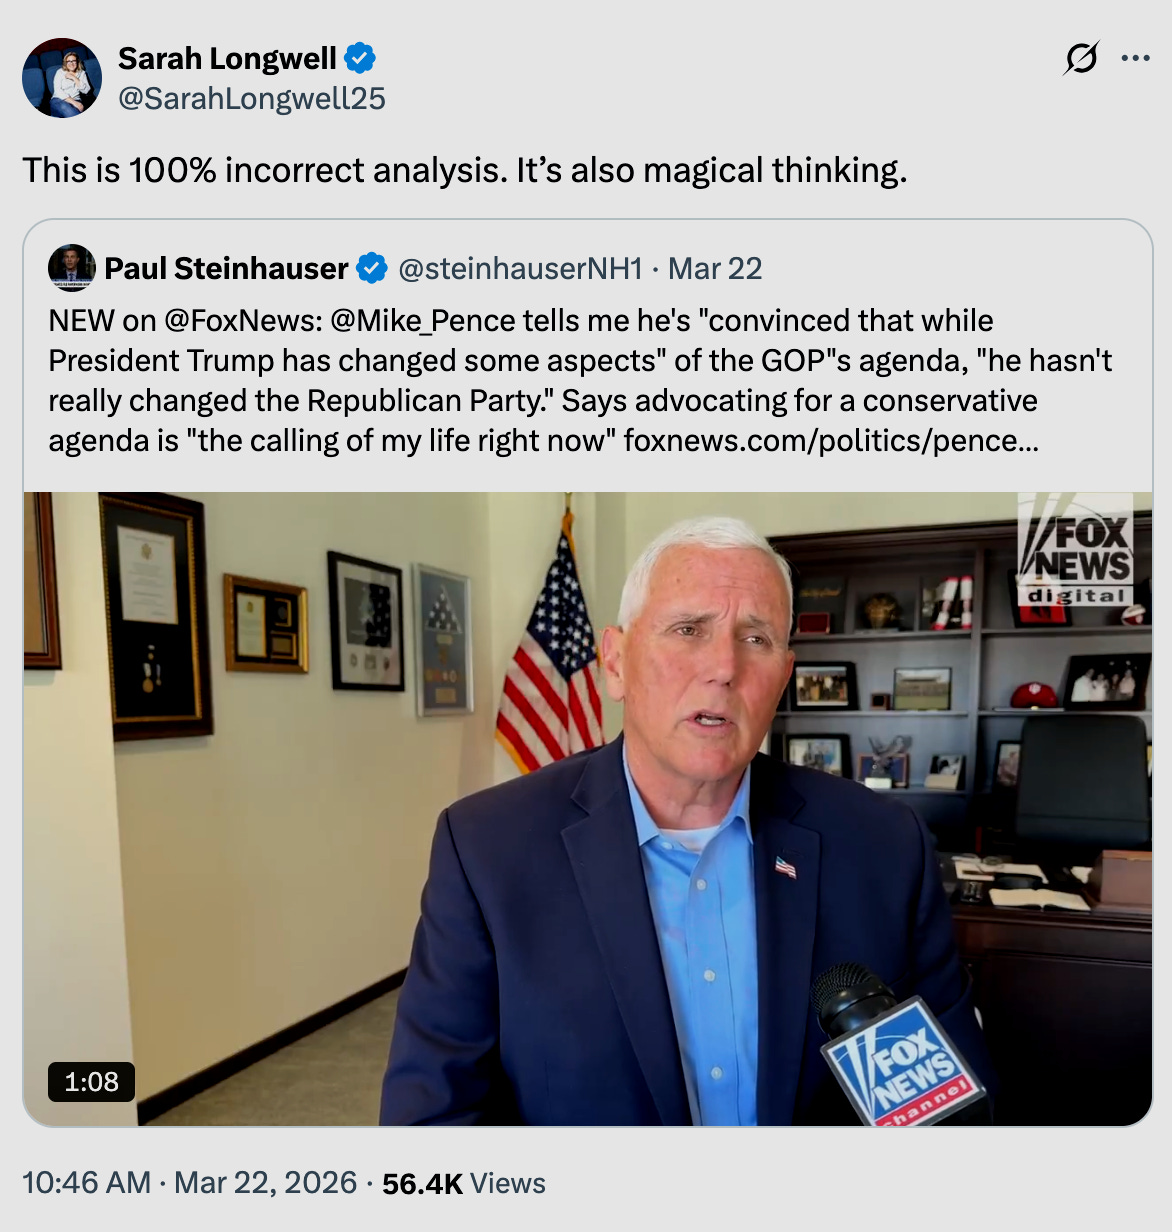Click the quoted tweet's Mar 22 date
Image resolution: width=1172 pixels, height=1232 pixels.
pos(715,268)
